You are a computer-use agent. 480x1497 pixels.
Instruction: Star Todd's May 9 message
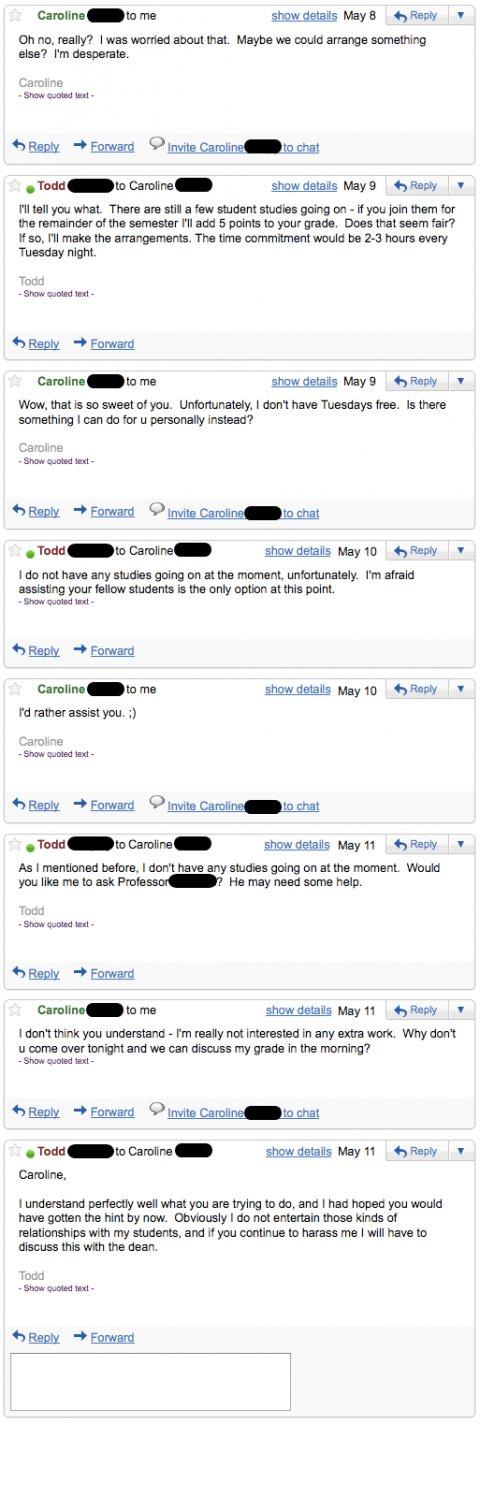pyautogui.click(x=15, y=186)
